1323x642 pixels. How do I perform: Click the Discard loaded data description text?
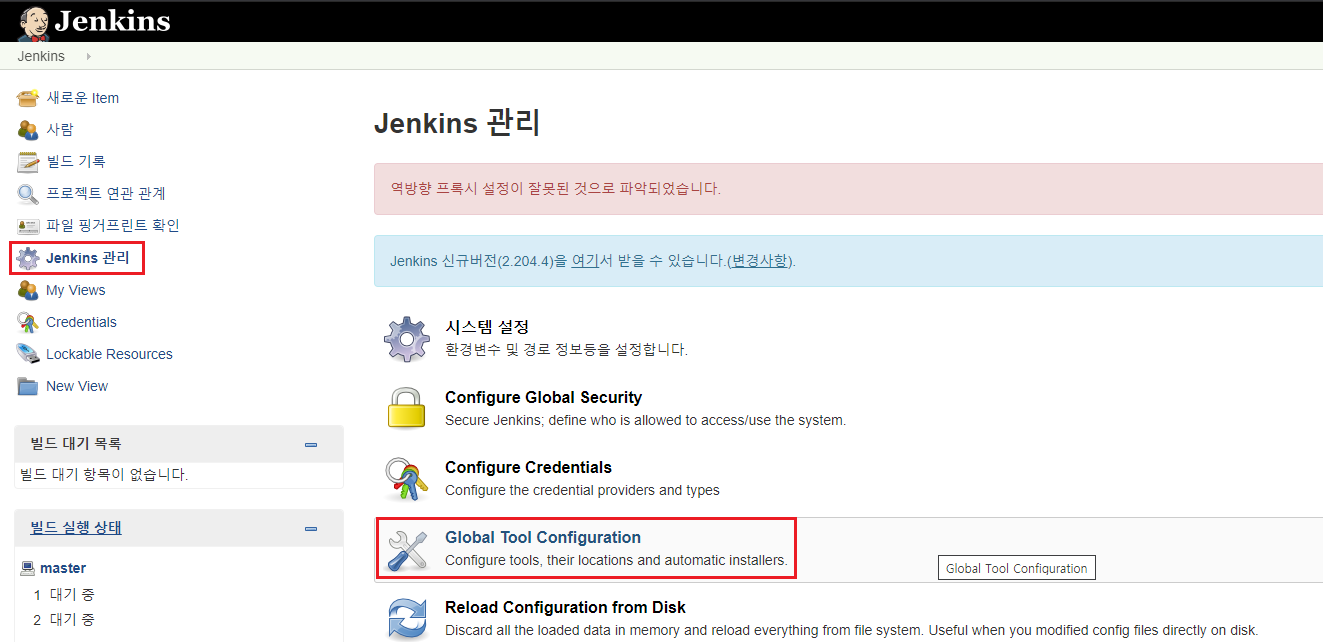click(x=851, y=630)
